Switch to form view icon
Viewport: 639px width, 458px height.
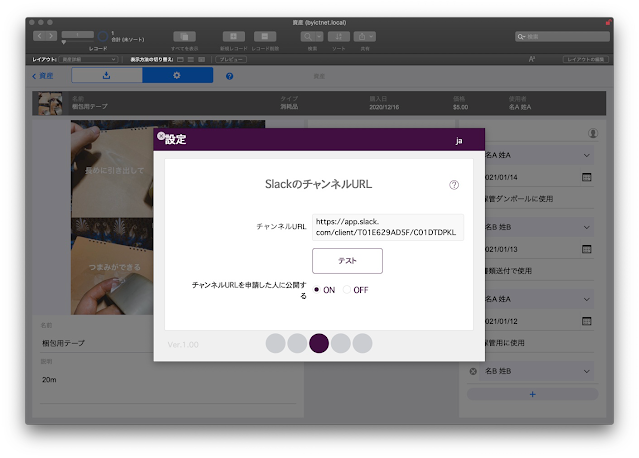pyautogui.click(x=180, y=59)
